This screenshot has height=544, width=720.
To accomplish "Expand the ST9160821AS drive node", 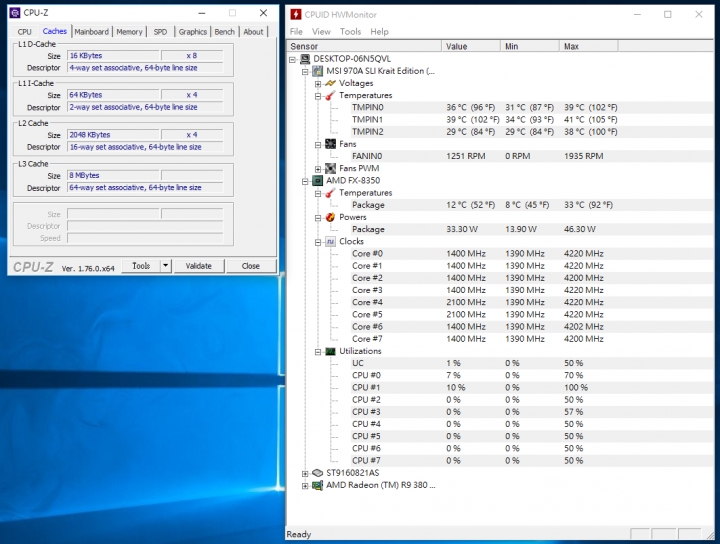I will pyautogui.click(x=305, y=473).
